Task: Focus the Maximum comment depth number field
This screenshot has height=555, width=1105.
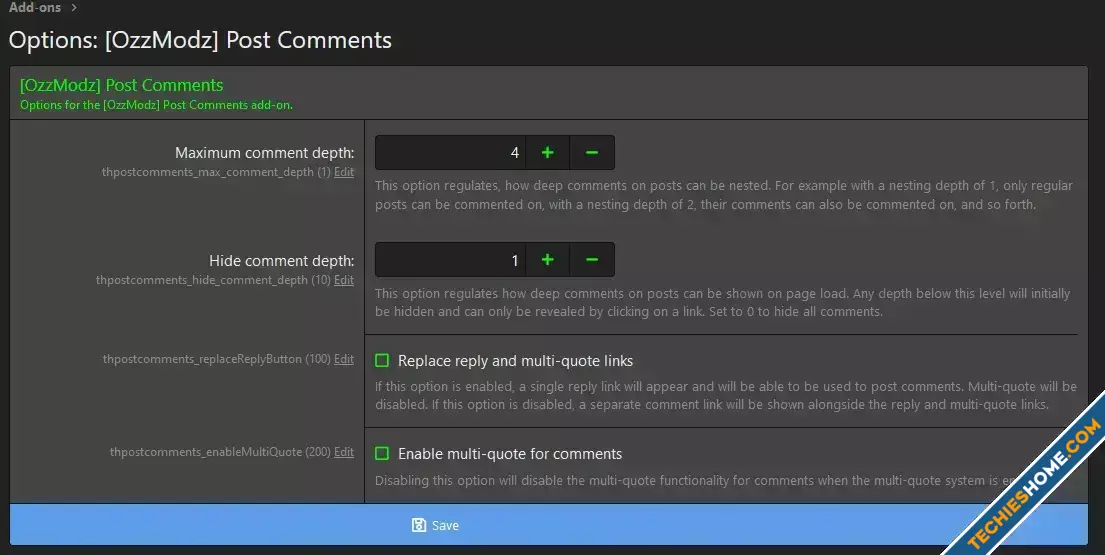Action: pos(450,153)
